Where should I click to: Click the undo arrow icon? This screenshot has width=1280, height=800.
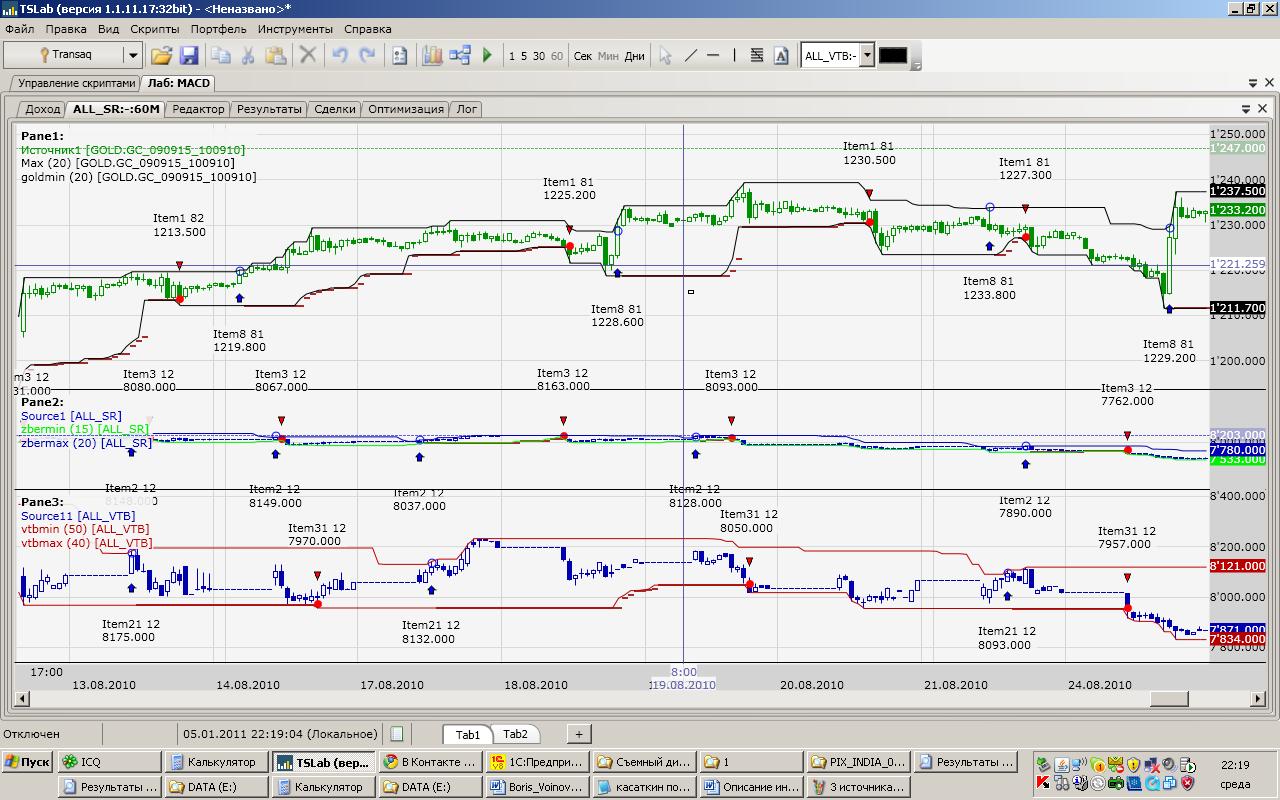click(x=340, y=56)
